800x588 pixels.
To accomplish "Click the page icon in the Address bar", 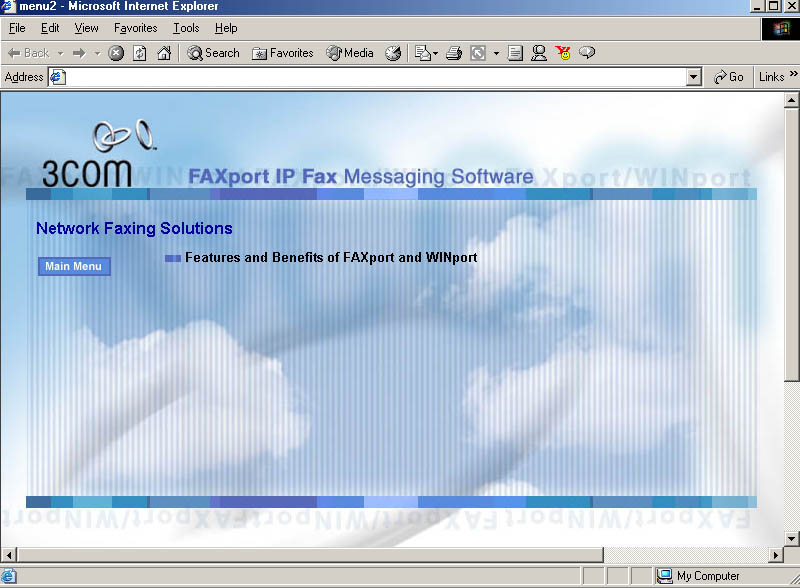I will (x=58, y=77).
